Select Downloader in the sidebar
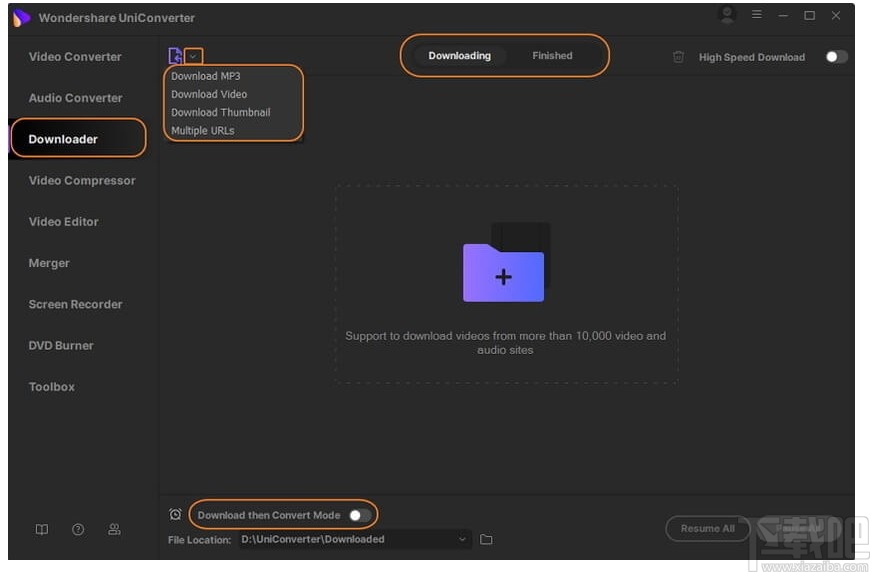The width and height of the screenshot is (872, 572). click(x=78, y=139)
